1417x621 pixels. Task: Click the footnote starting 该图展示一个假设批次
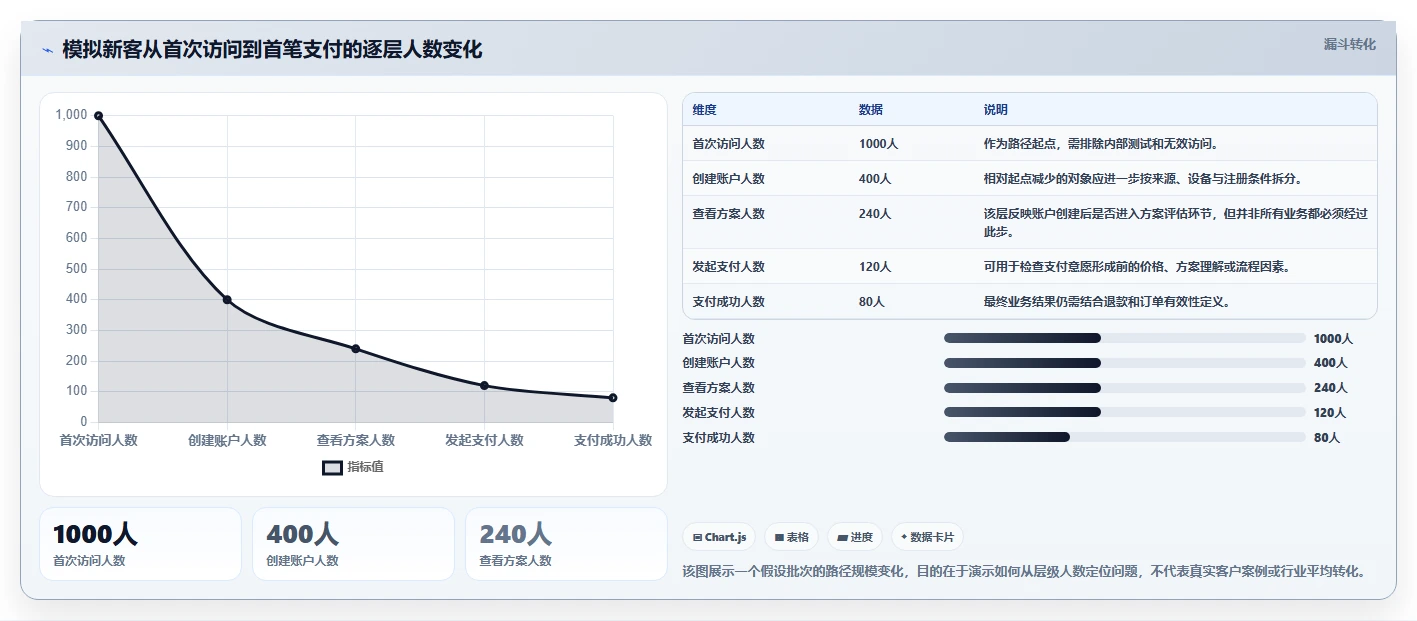coord(1024,572)
